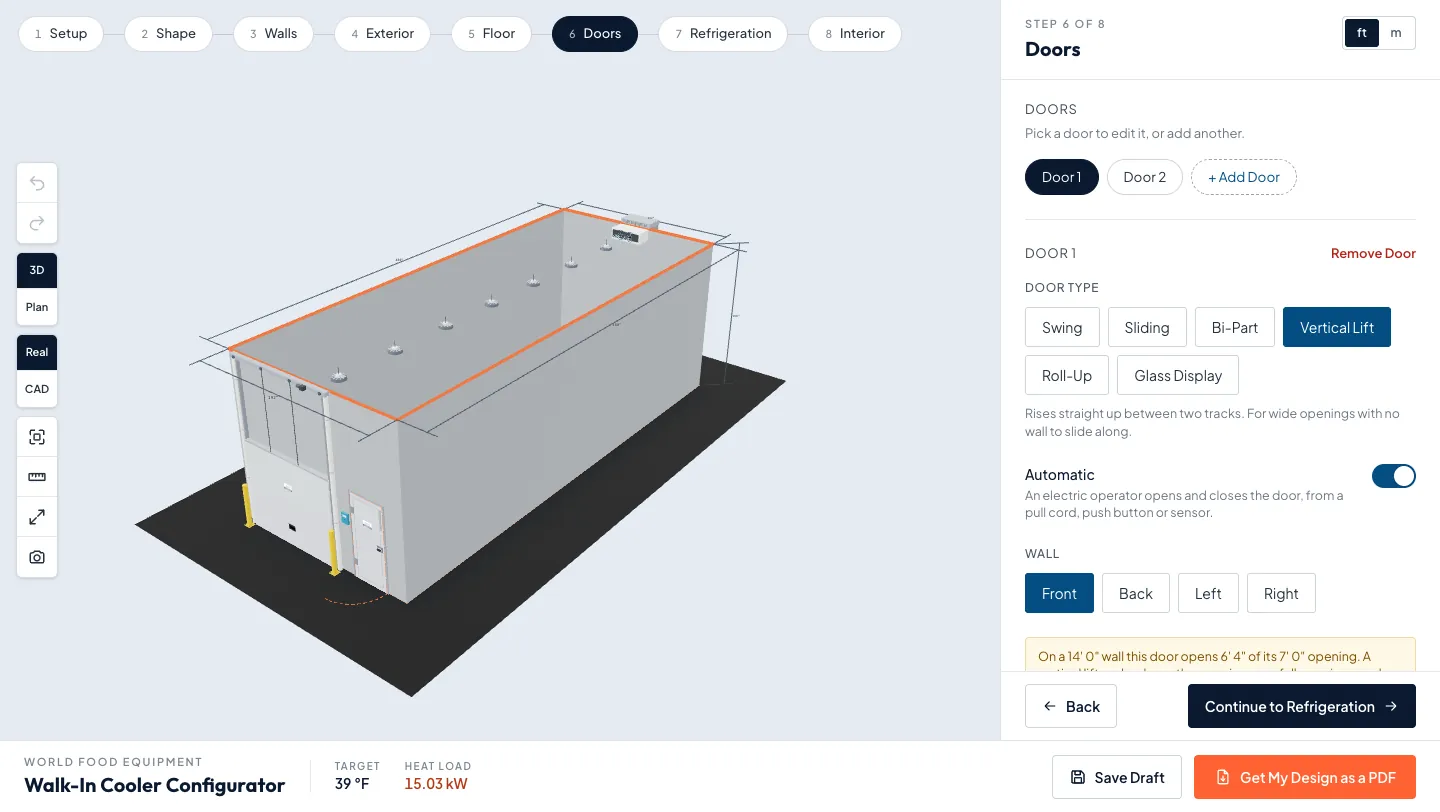Screen dimensions: 1440x812
Task: Continue to Refrigeration step
Action: click(1302, 706)
